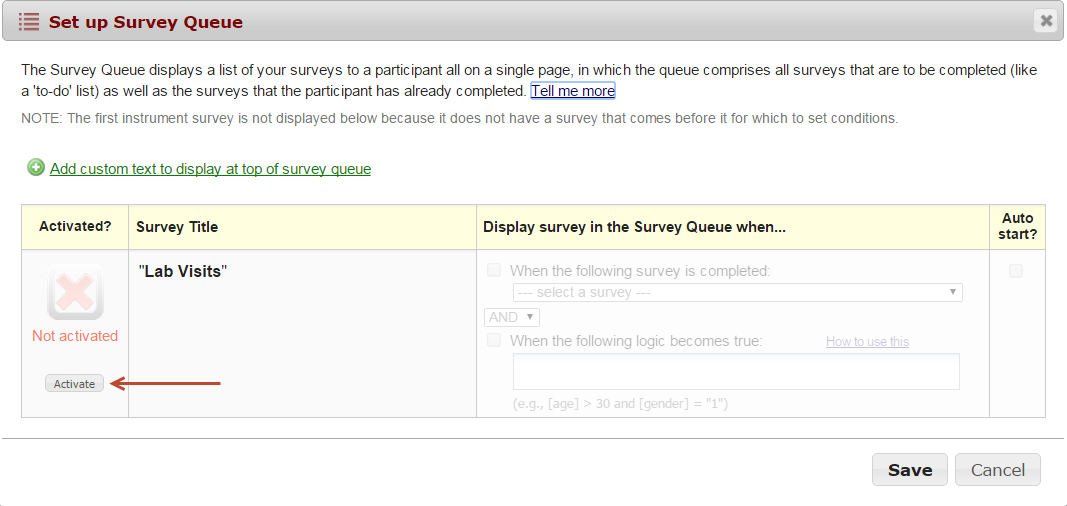The width and height of the screenshot is (1067, 506).
Task: Open the 'select a survey' dropdown
Action: [737, 292]
